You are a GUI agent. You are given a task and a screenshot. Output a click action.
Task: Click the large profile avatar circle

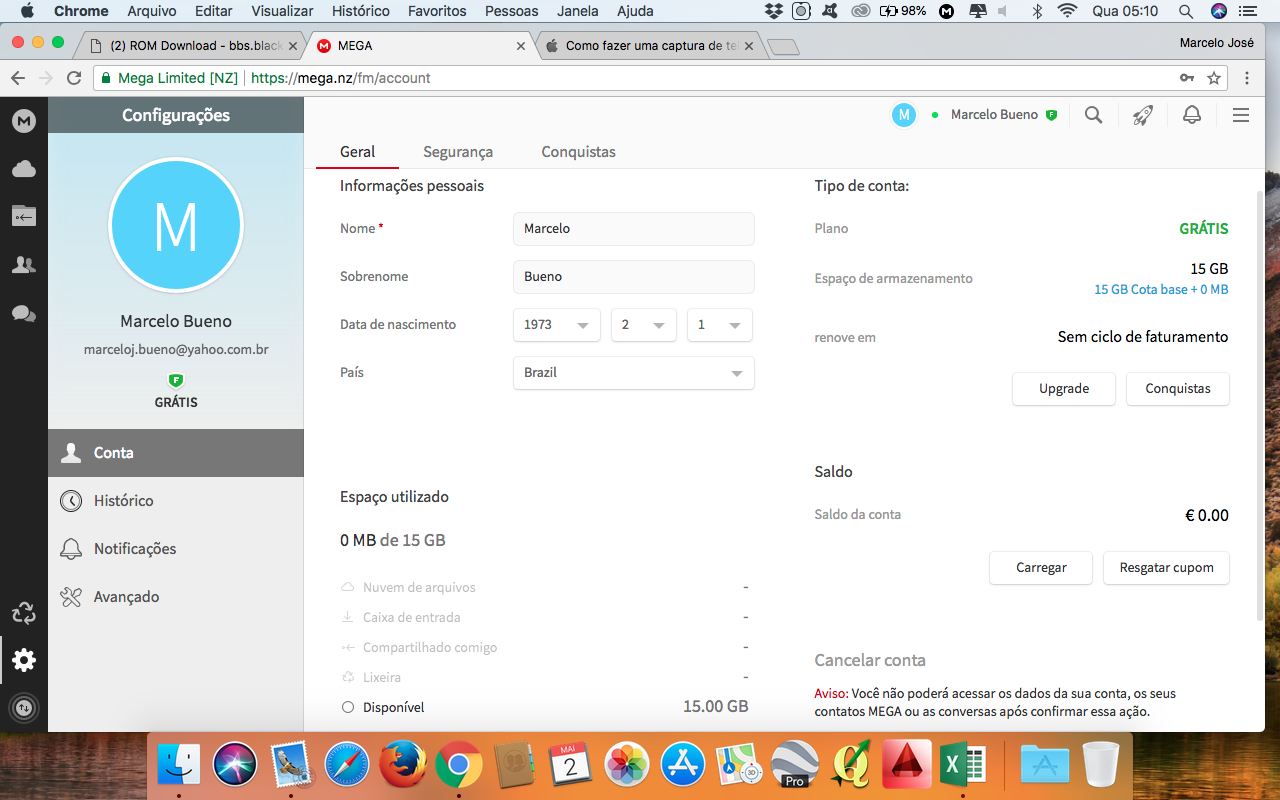point(176,224)
